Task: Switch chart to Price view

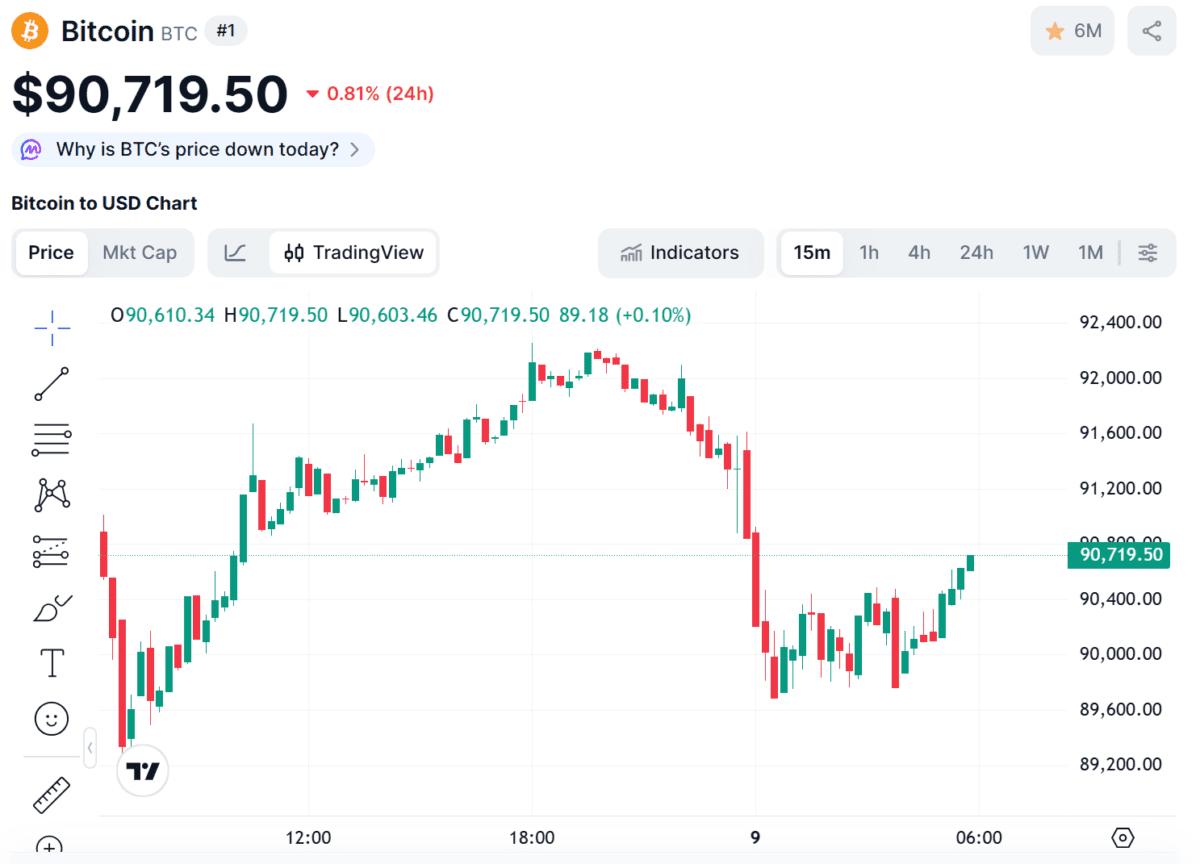Action: tap(51, 253)
